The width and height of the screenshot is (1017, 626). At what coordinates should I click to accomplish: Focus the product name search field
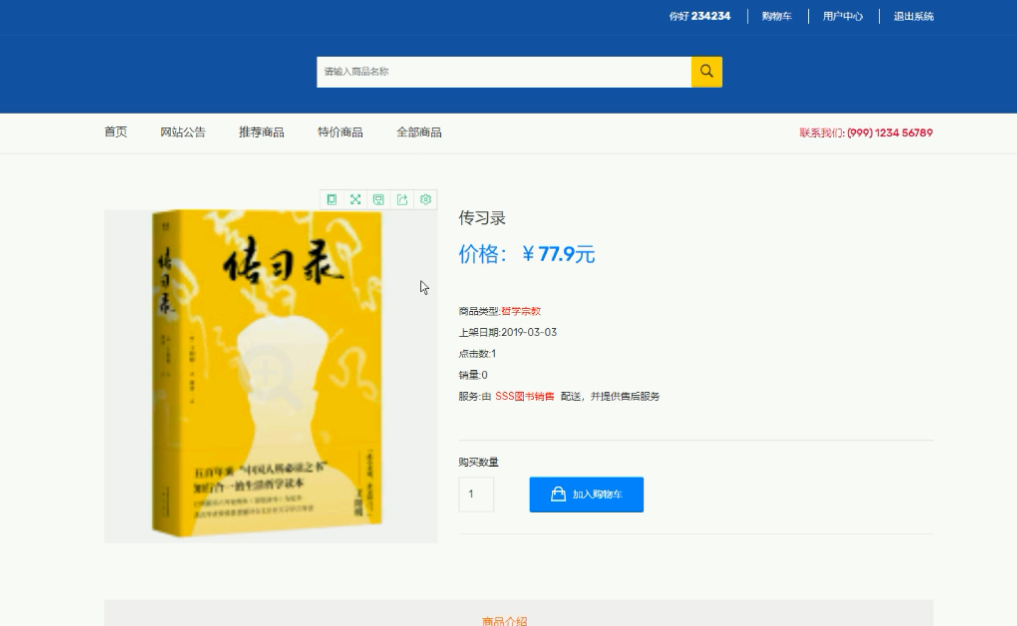pyautogui.click(x=504, y=71)
